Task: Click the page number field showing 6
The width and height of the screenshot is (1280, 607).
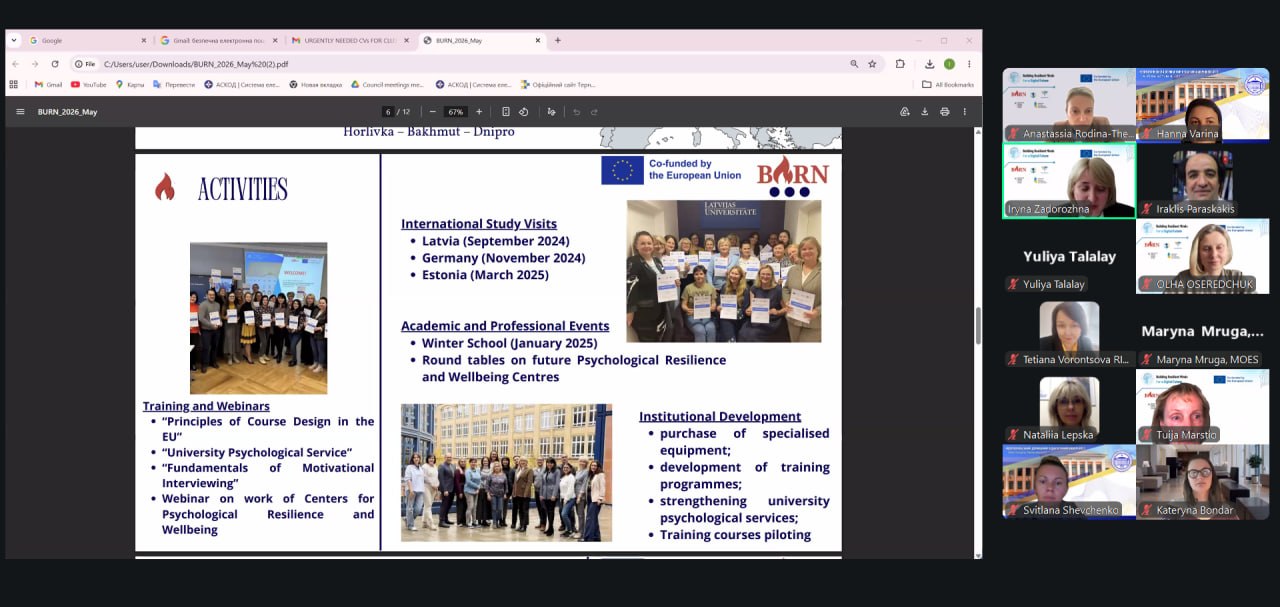Action: point(388,112)
